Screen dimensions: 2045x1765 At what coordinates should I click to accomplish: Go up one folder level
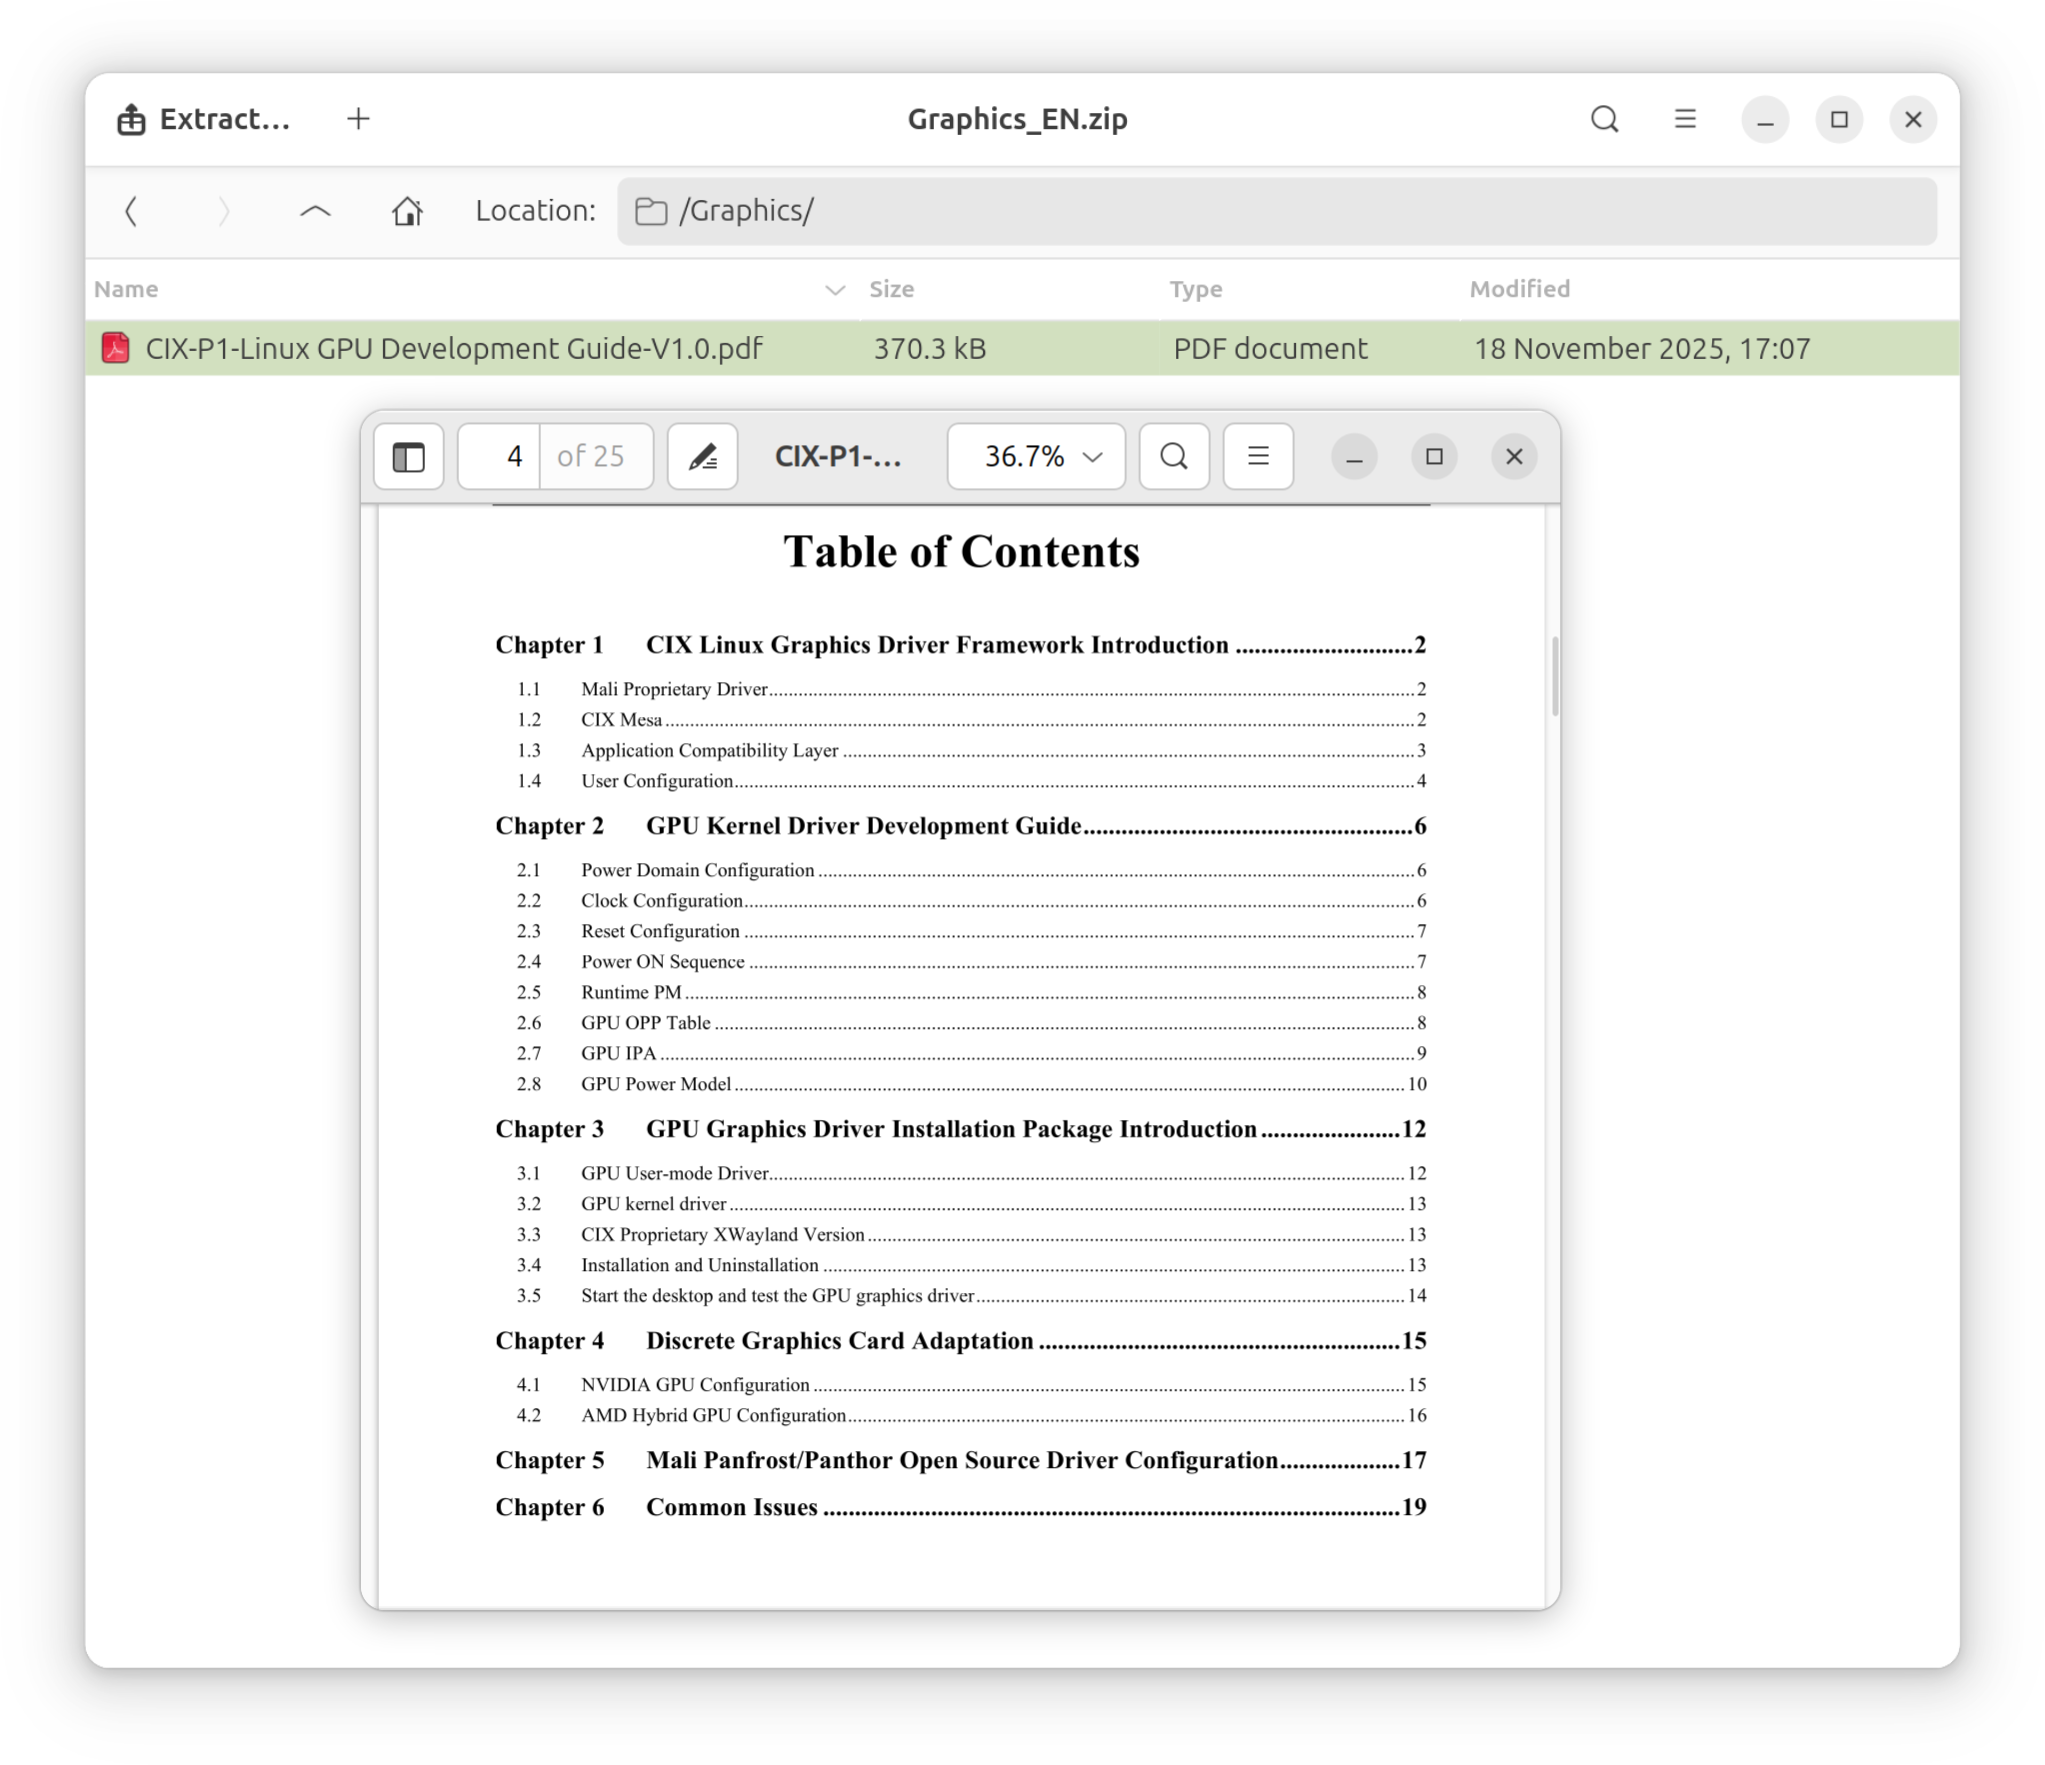(315, 211)
